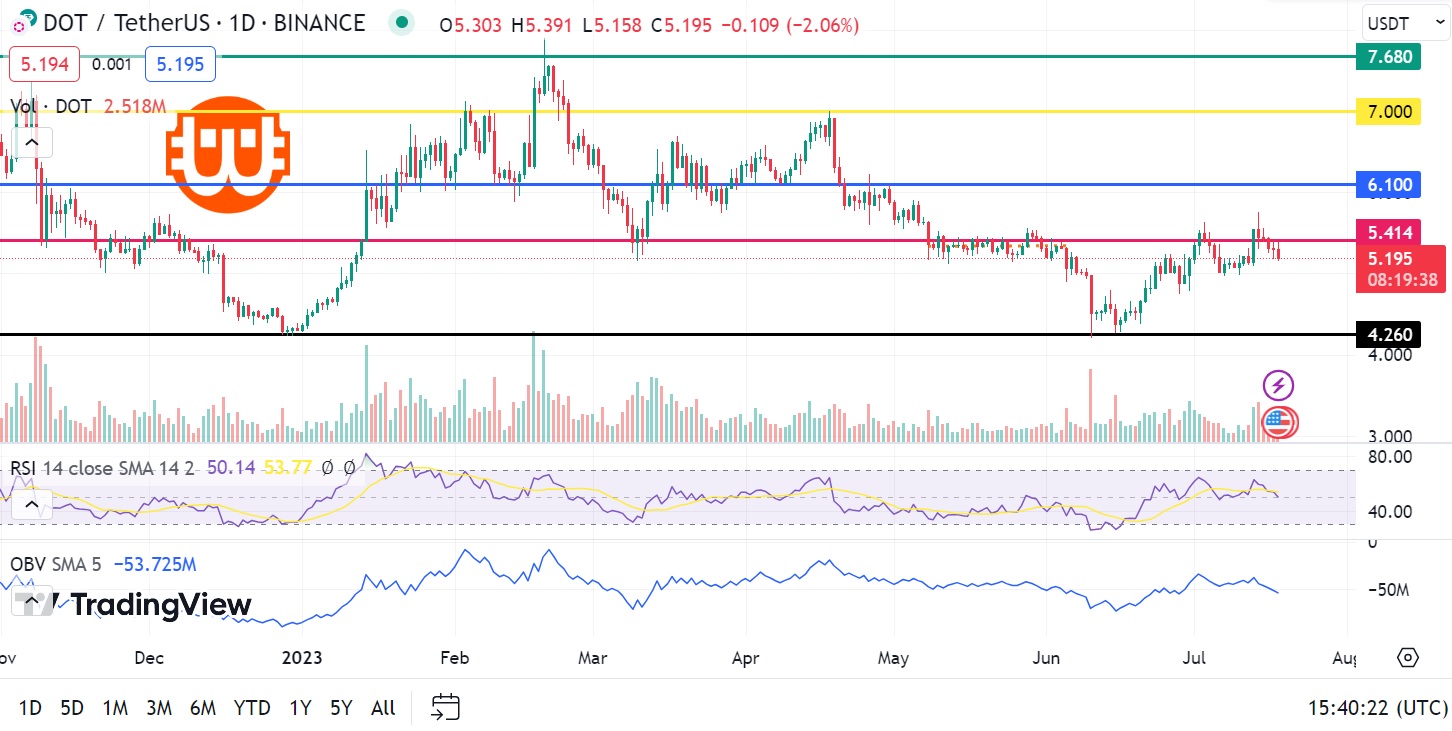This screenshot has height=731, width=1452.
Task: Select the 1D time range
Action: (31, 708)
